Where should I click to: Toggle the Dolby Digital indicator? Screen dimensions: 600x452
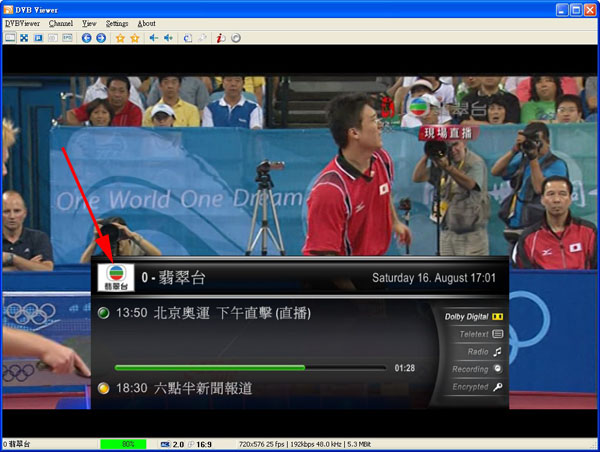(473, 316)
